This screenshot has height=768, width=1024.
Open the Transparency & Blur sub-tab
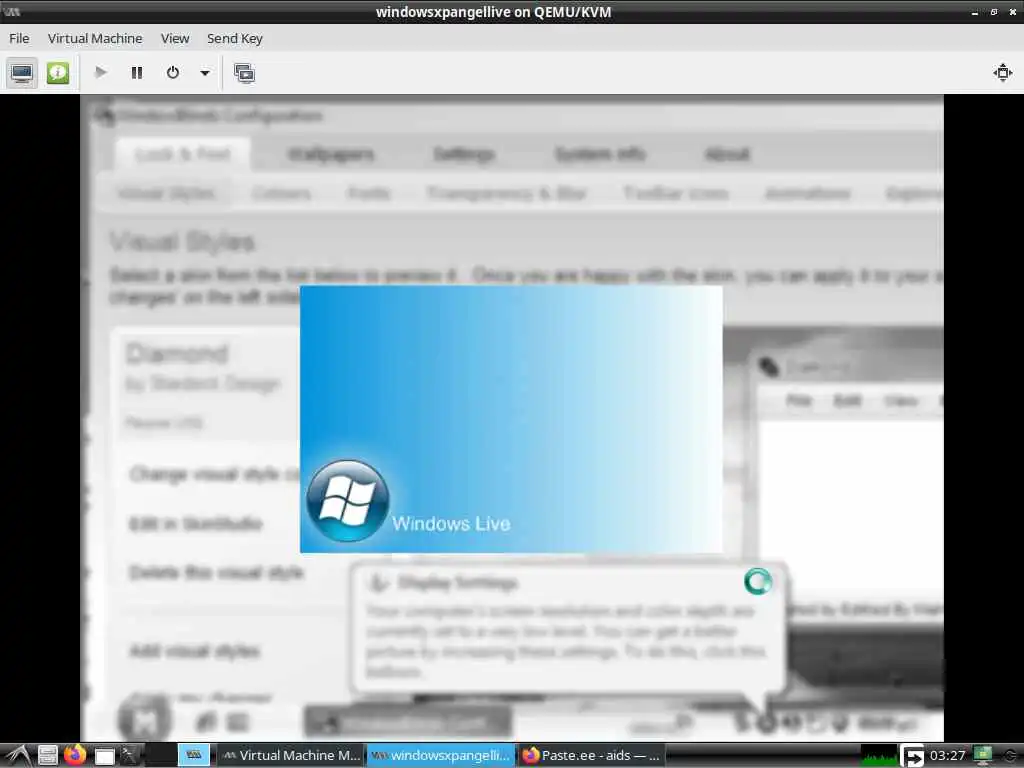[x=507, y=193]
